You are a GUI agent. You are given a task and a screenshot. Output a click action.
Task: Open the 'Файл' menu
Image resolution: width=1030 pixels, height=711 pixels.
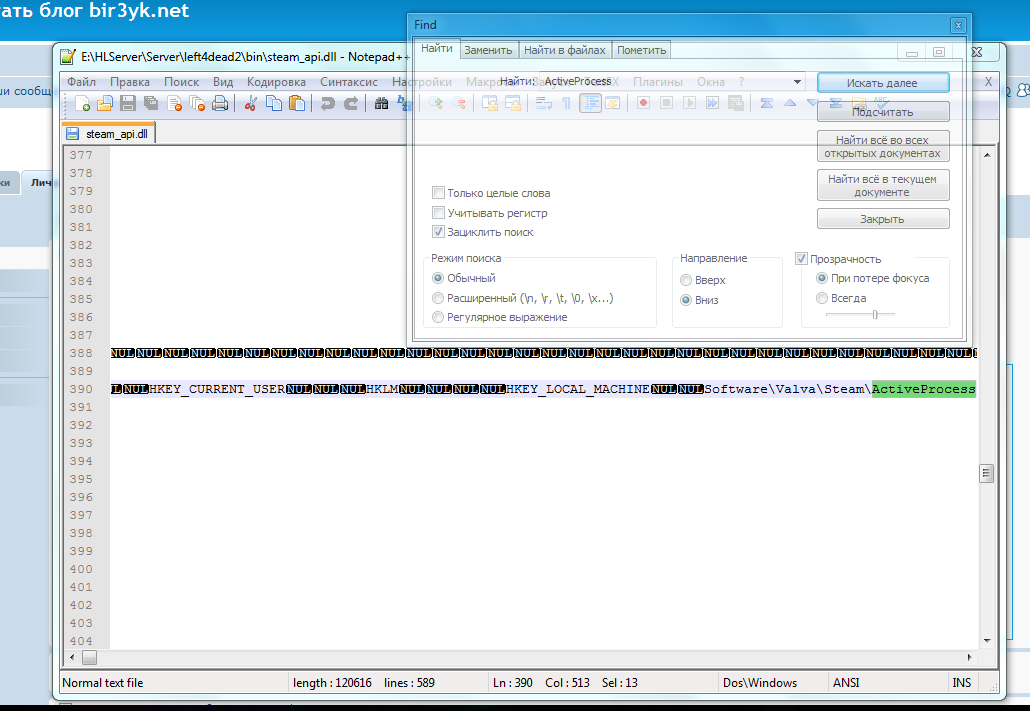click(81, 81)
